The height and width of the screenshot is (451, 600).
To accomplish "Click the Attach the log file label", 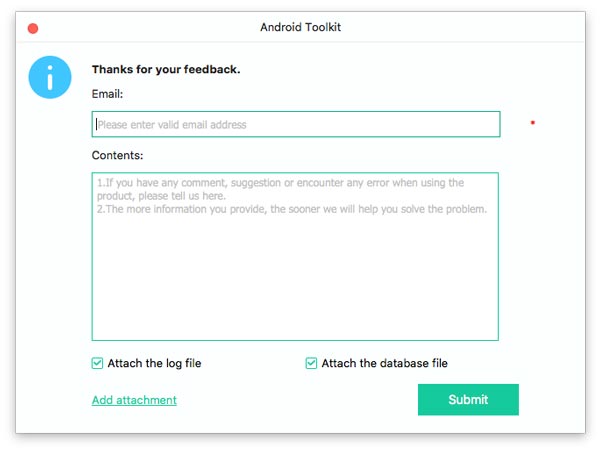I will 154,363.
